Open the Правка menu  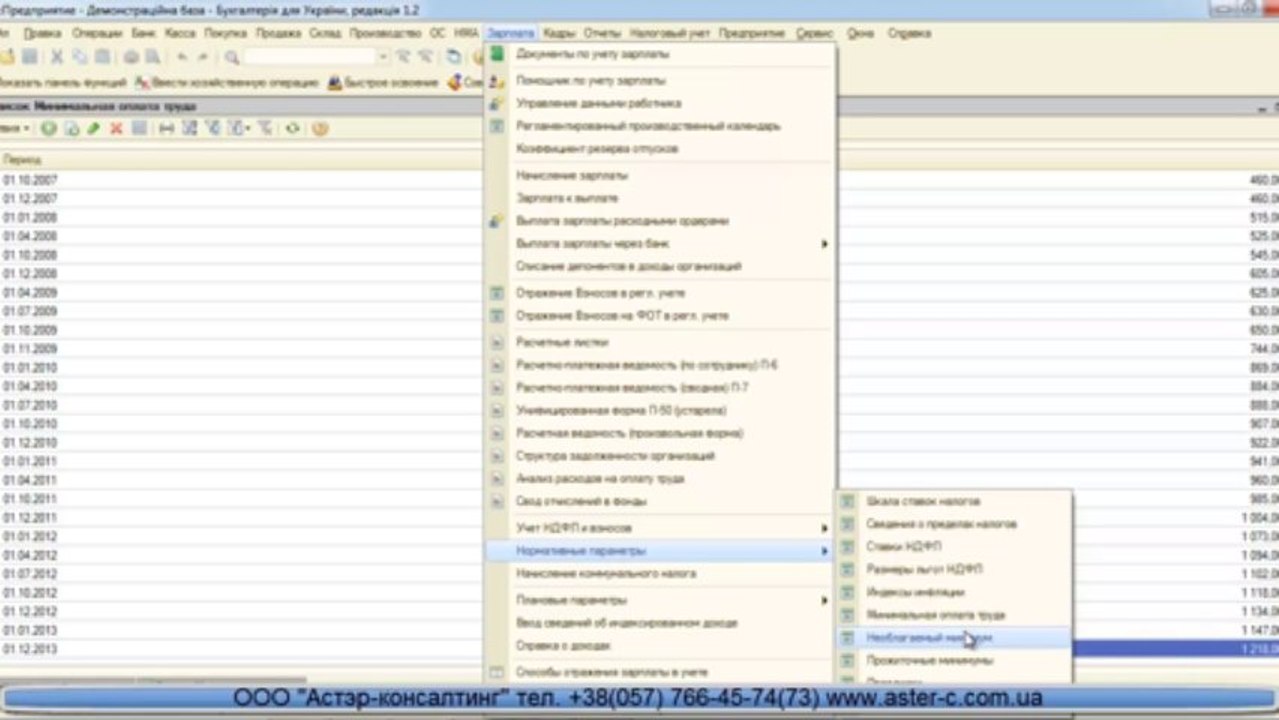tap(42, 33)
